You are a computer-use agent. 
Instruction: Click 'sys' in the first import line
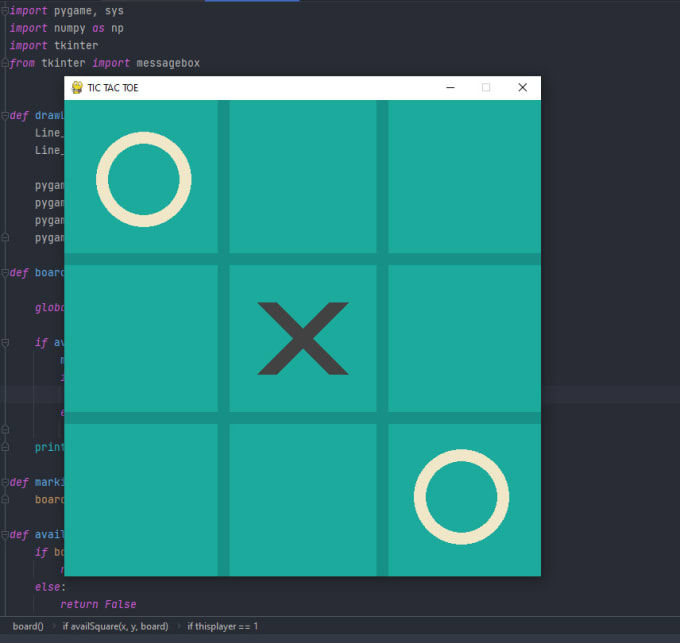pos(114,11)
